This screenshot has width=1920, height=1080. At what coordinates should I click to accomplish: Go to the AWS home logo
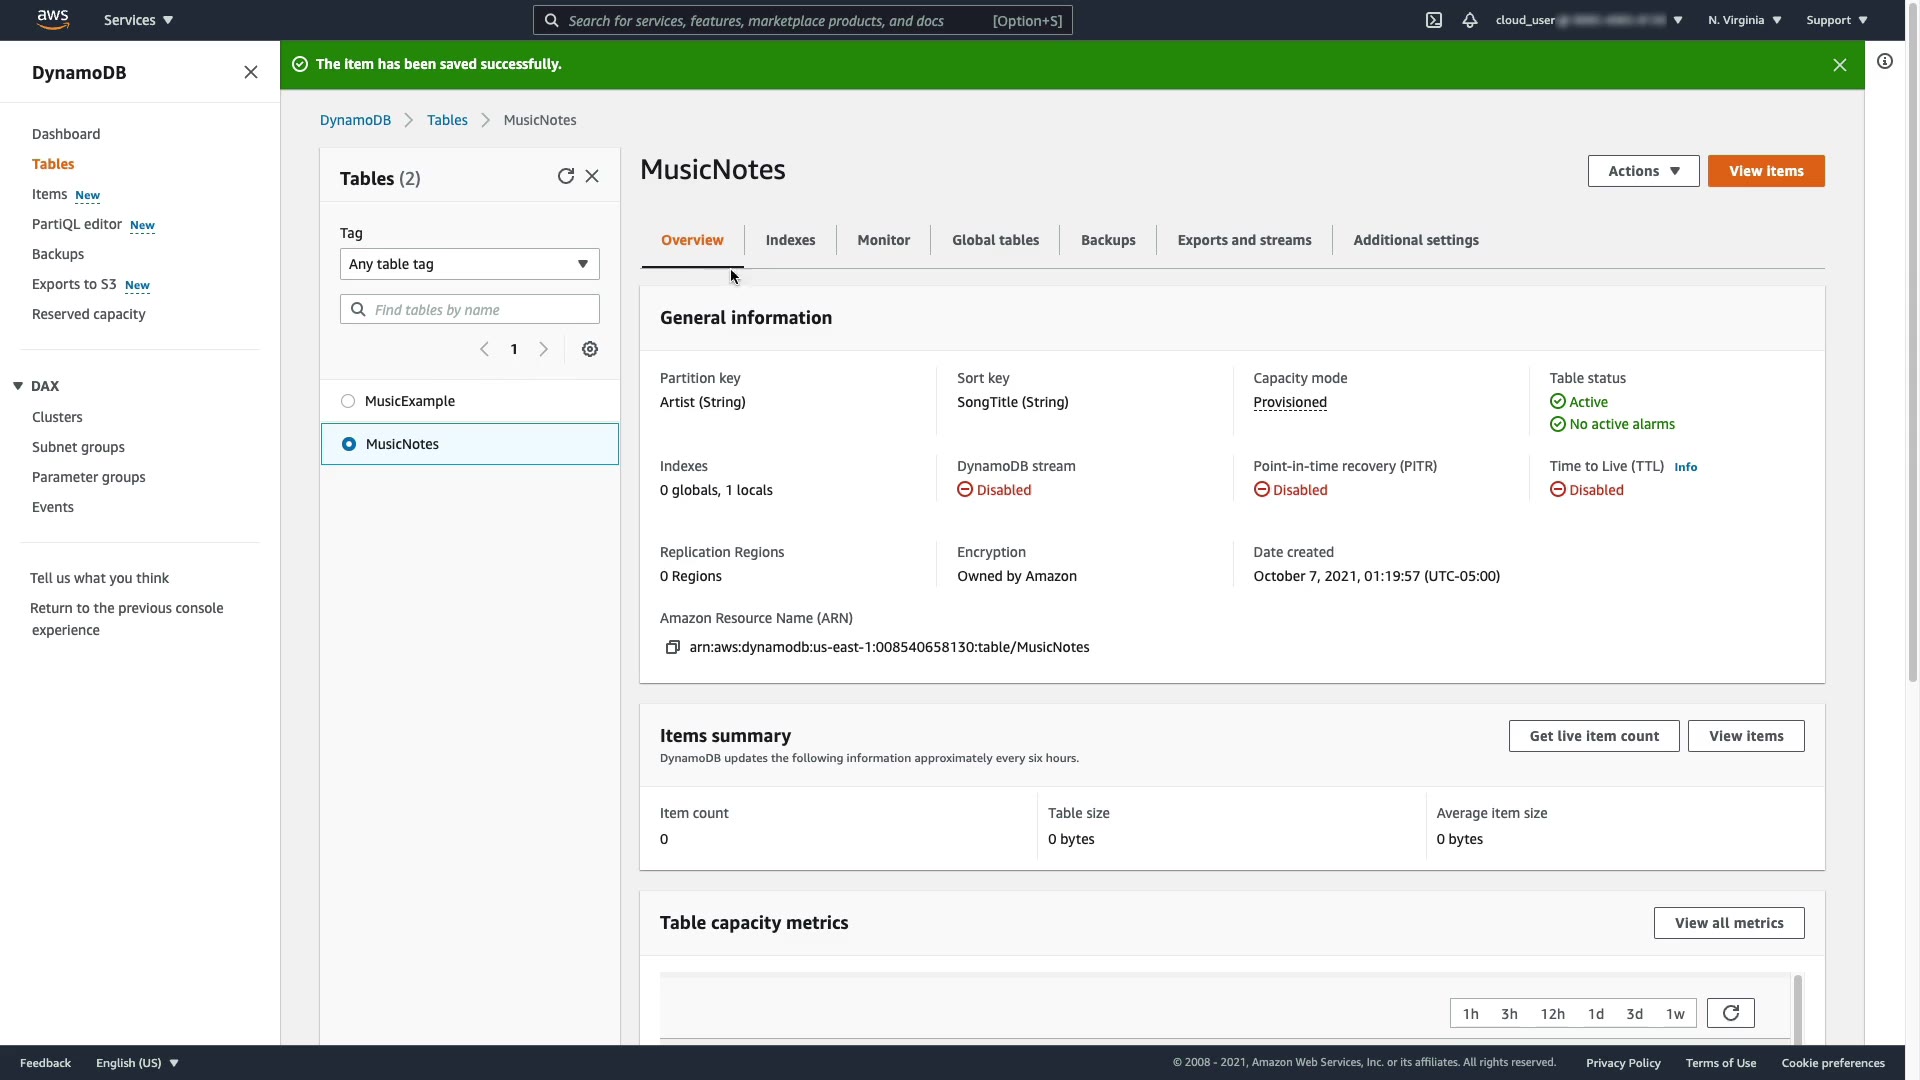pos(52,20)
